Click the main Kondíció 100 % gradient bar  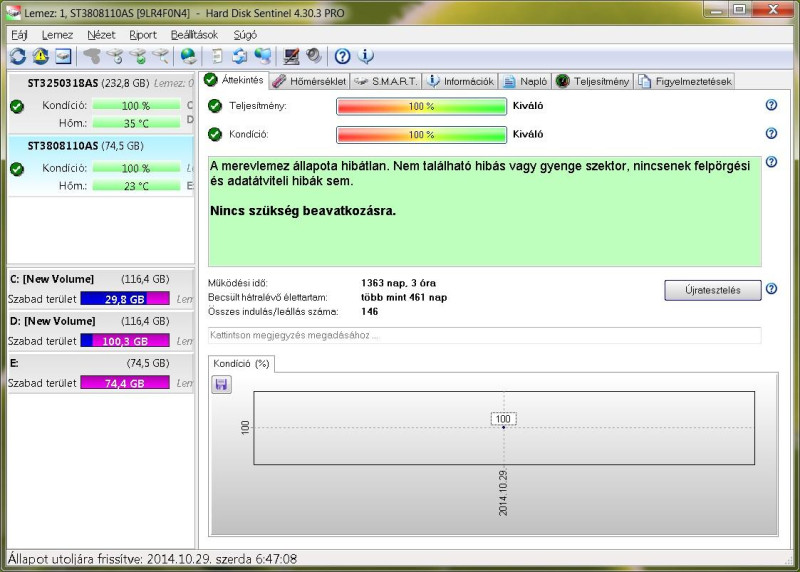click(421, 135)
